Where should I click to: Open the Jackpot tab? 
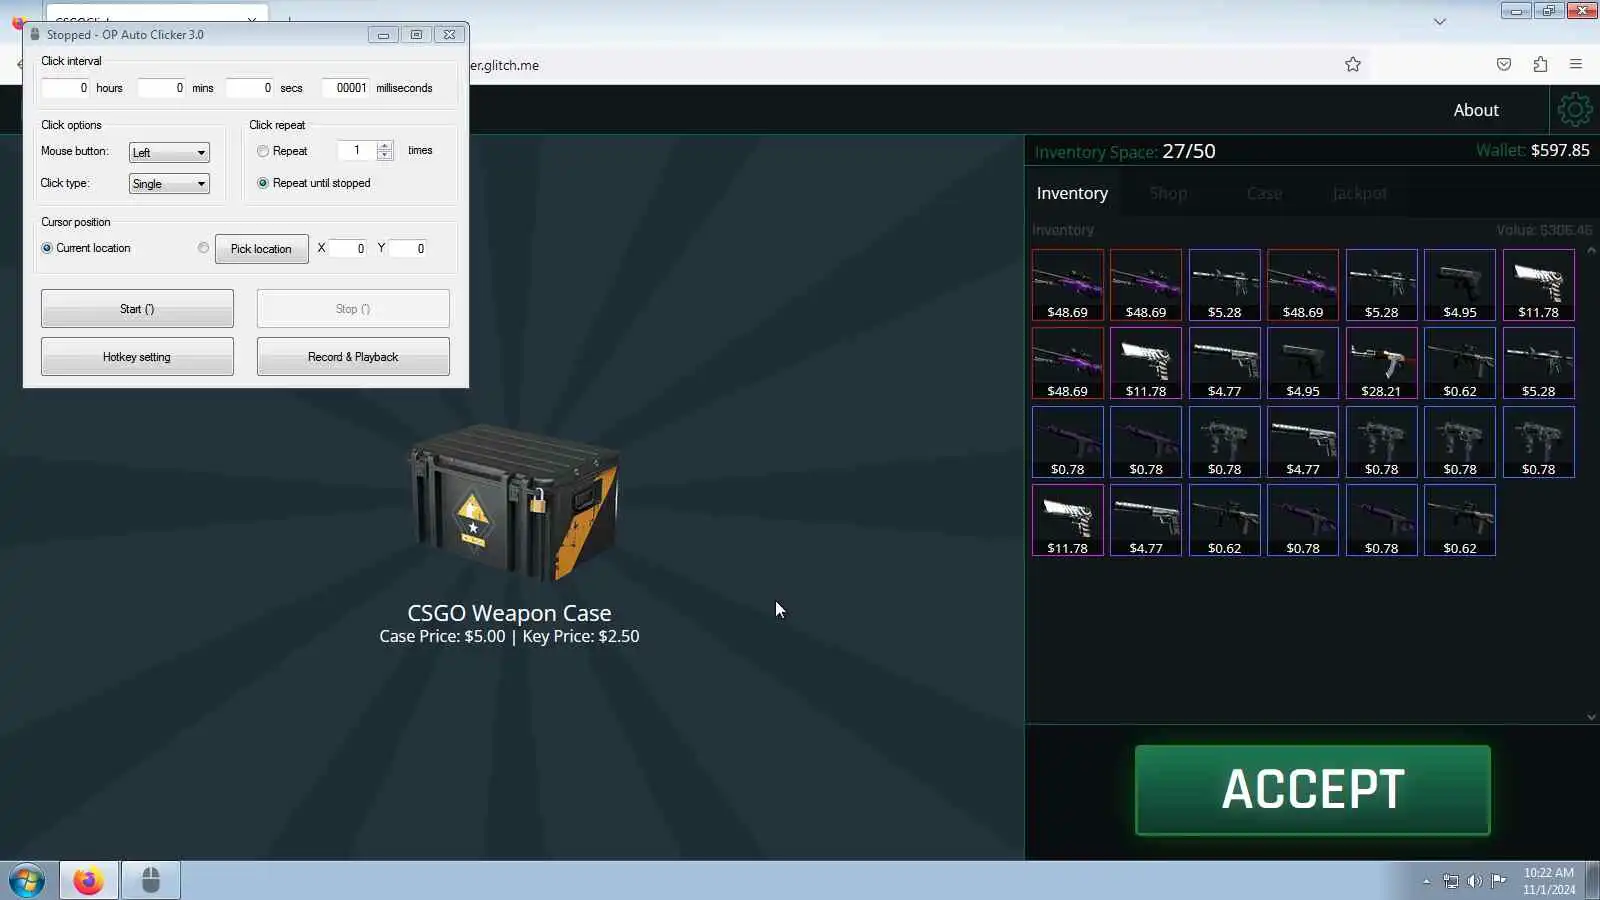(1360, 193)
